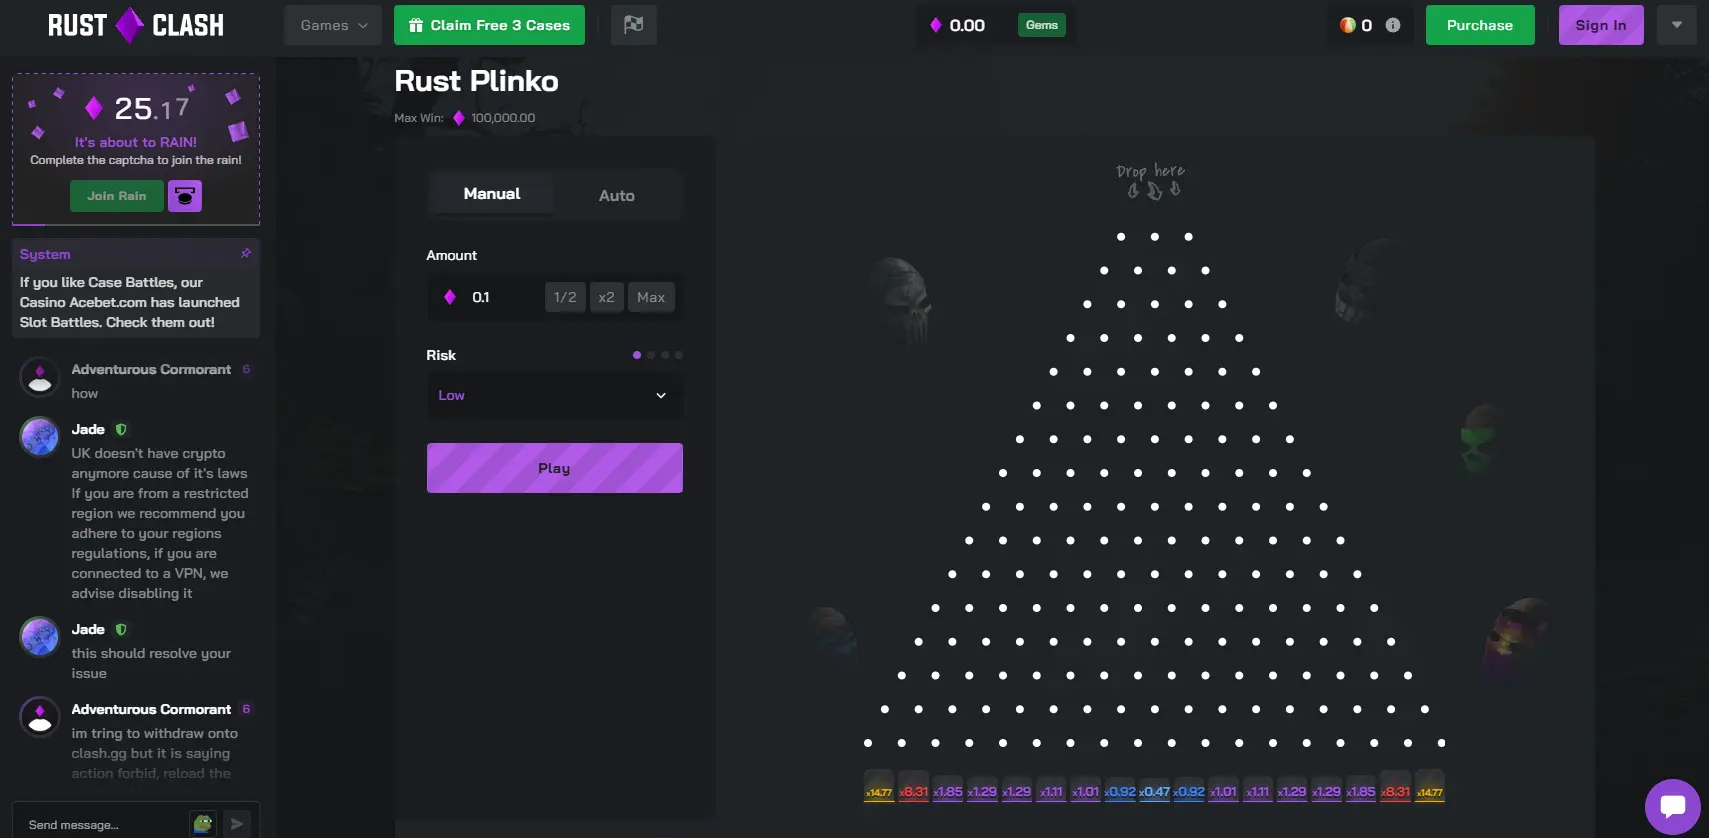Click the pin icon on System message
The image size is (1709, 838).
pos(246,253)
